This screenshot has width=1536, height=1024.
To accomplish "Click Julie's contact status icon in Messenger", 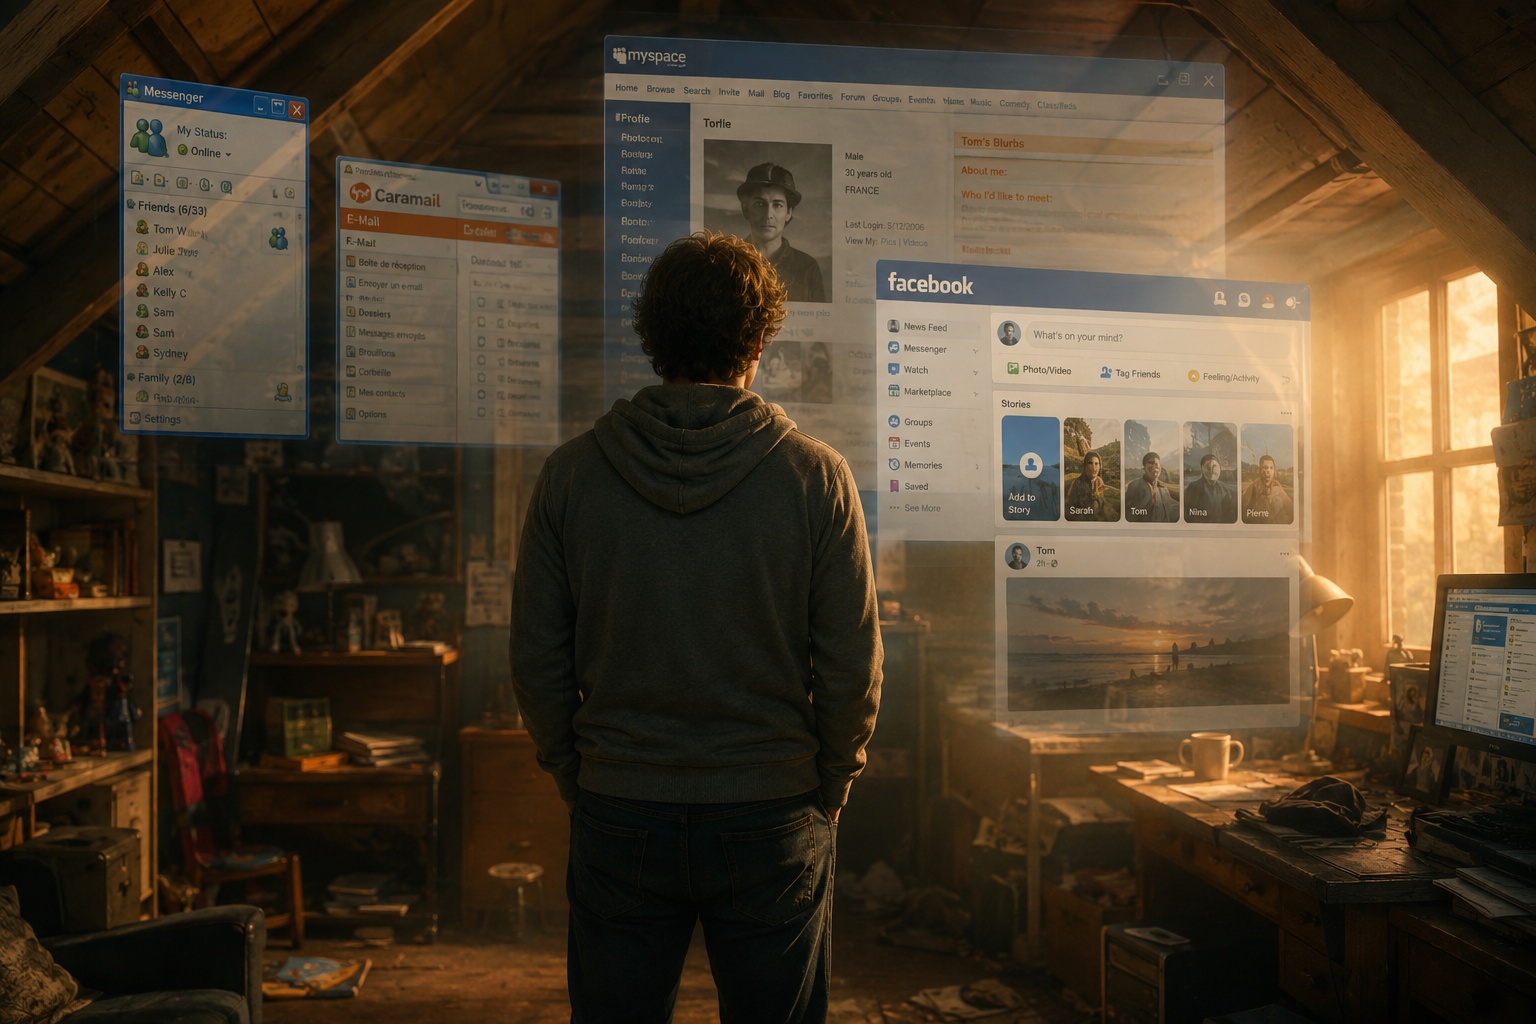I will pos(142,249).
